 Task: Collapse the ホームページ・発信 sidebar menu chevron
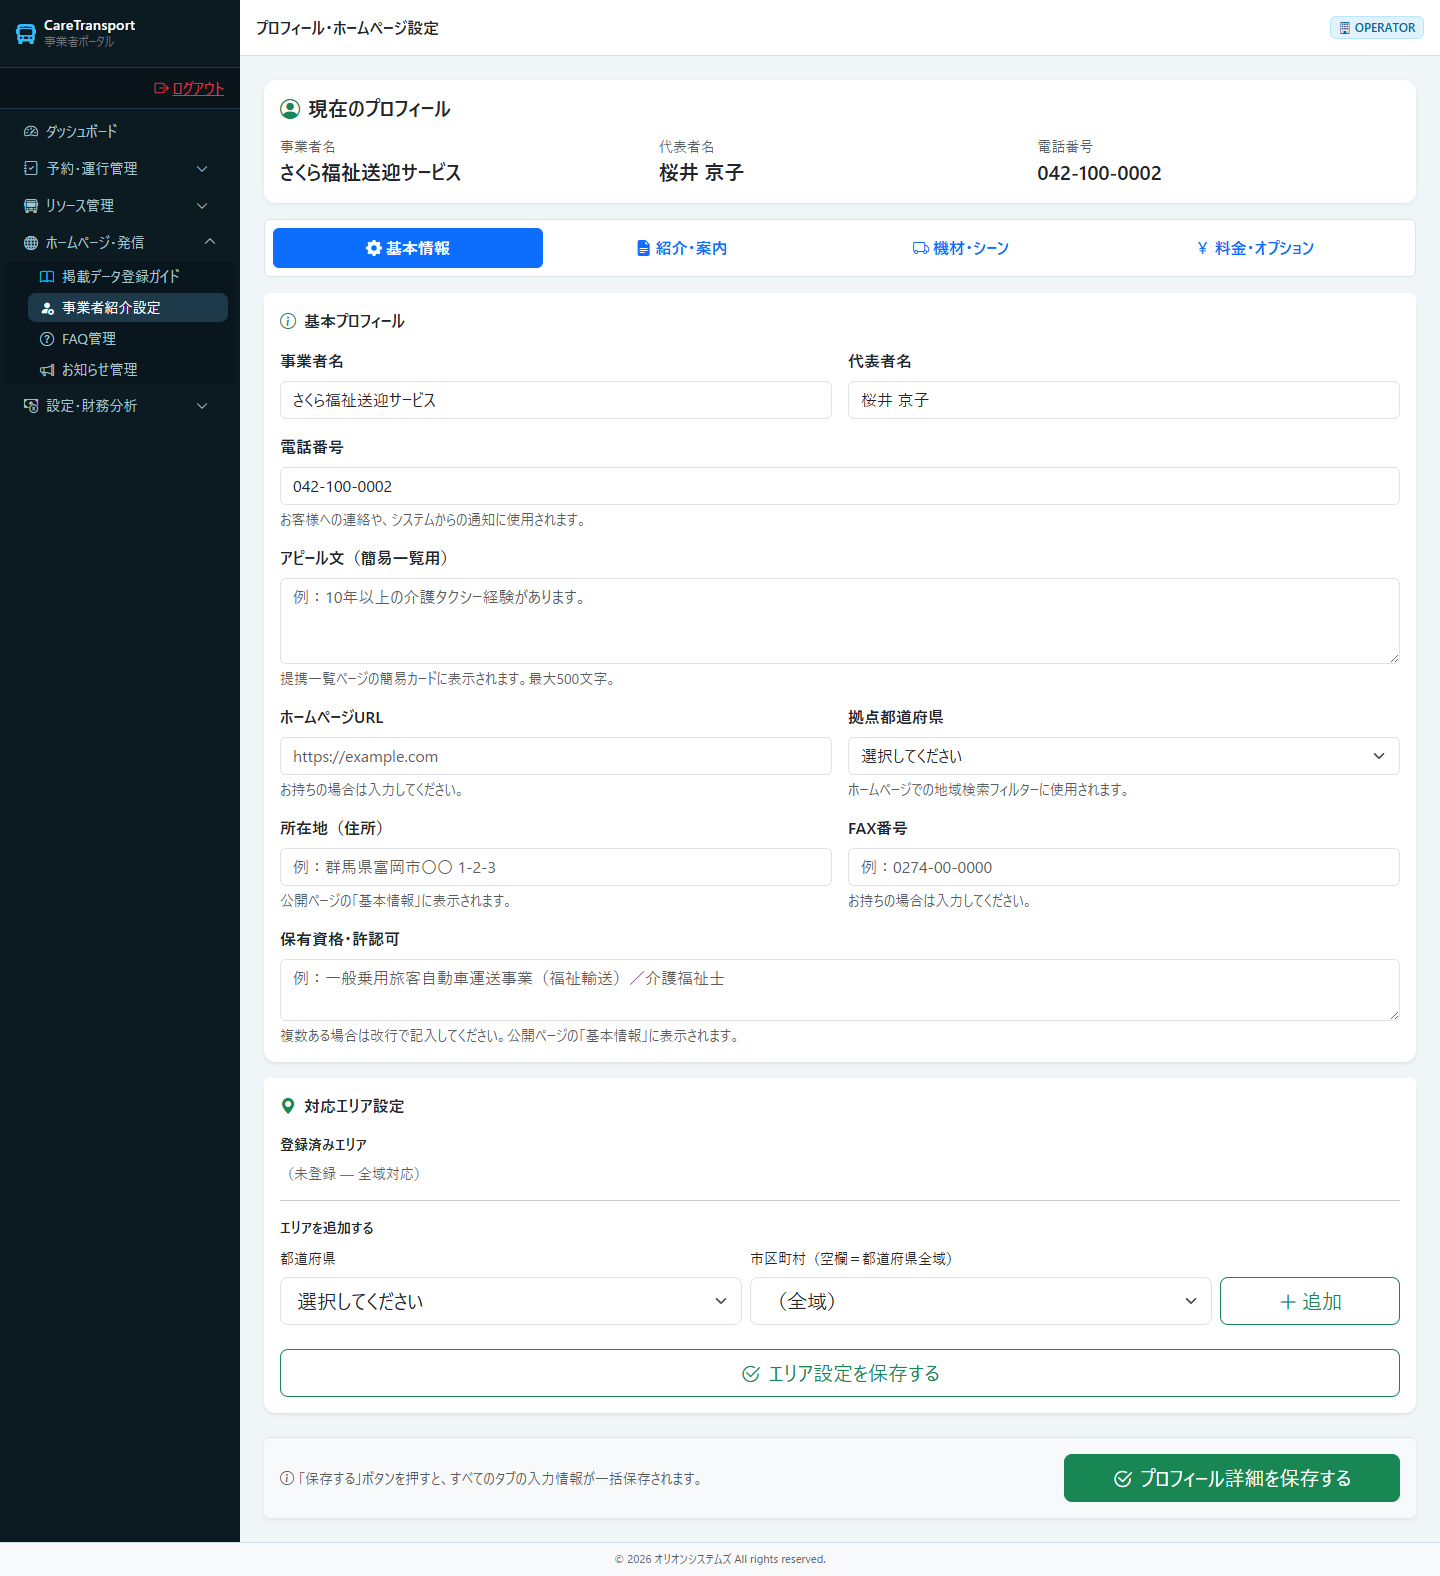(210, 242)
